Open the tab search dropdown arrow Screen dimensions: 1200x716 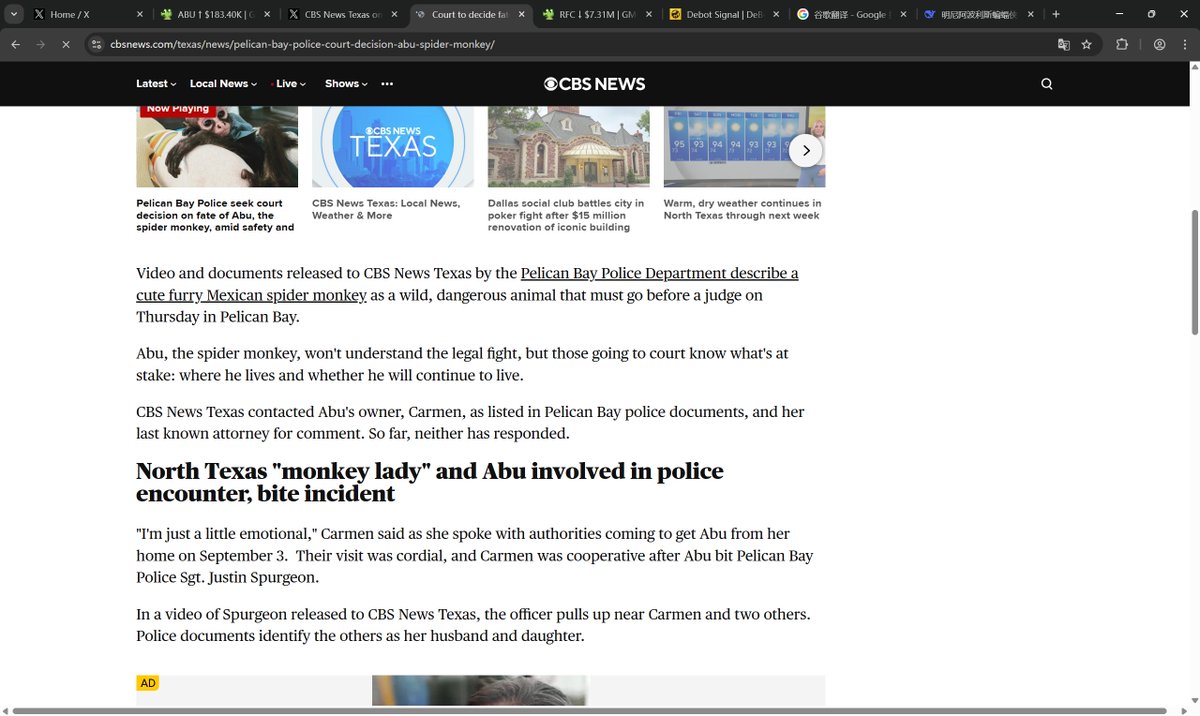pyautogui.click(x=13, y=15)
